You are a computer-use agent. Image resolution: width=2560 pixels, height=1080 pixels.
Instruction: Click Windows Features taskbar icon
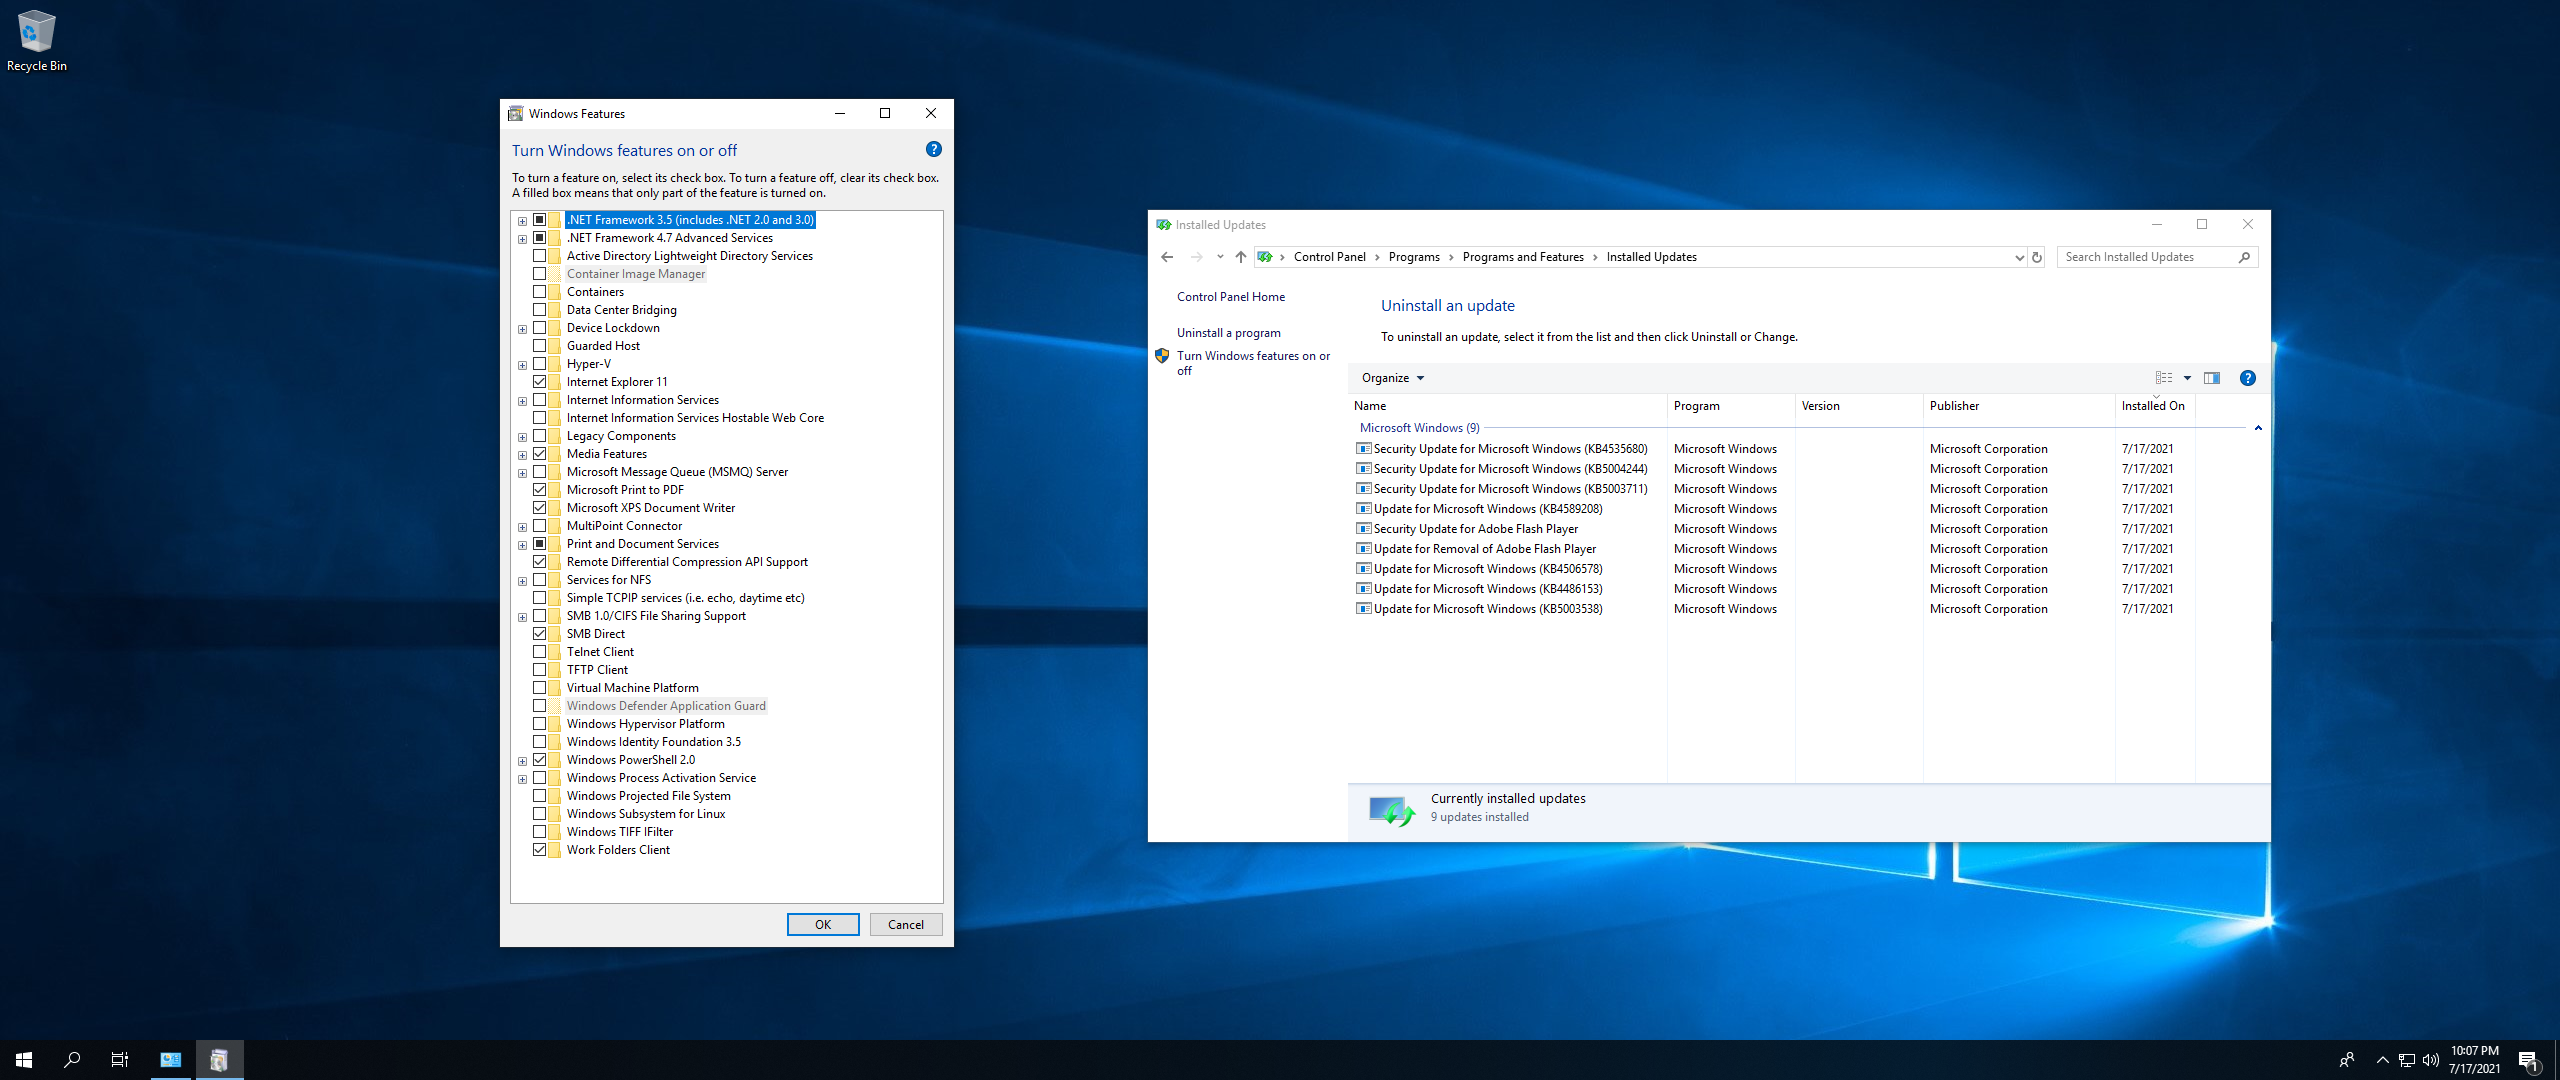219,1060
